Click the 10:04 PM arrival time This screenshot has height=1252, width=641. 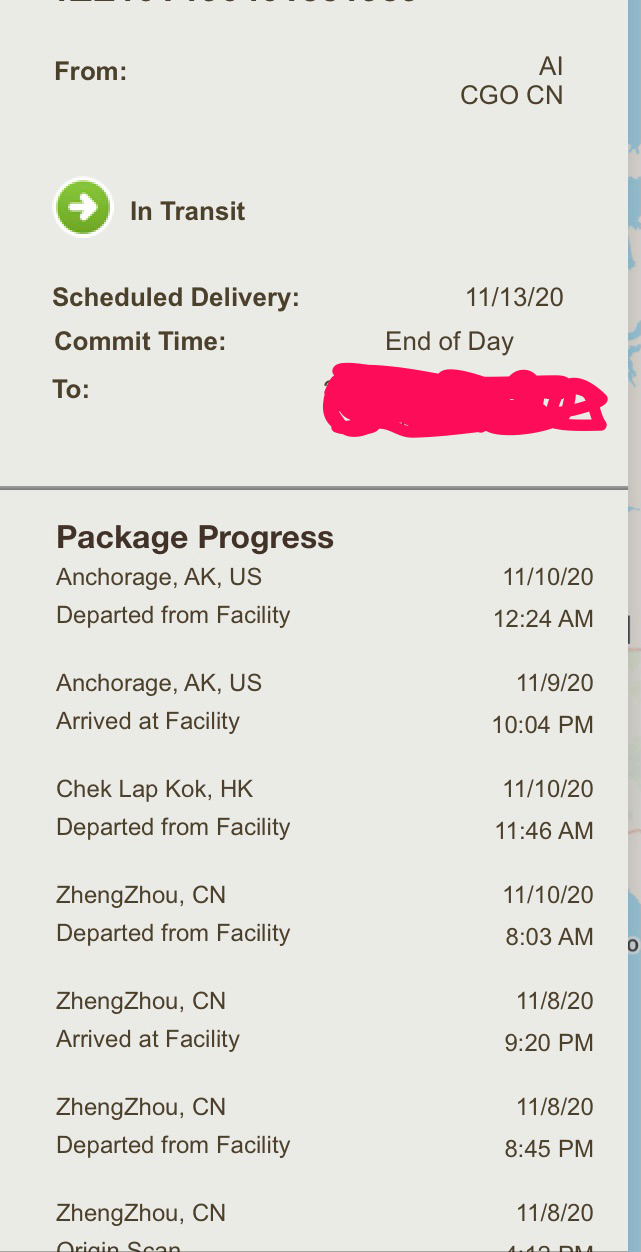(x=542, y=725)
